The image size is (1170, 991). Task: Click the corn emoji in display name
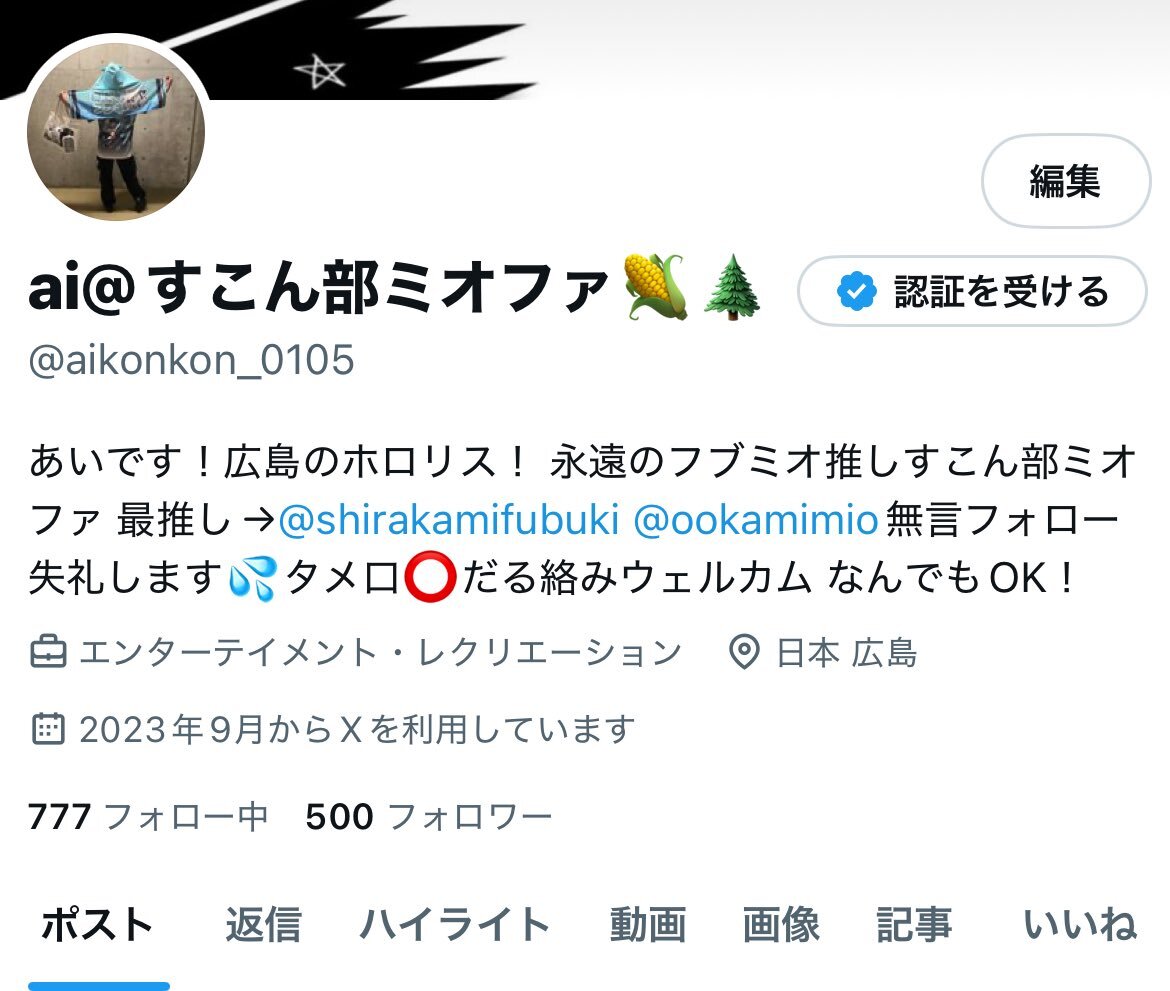pyautogui.click(x=656, y=287)
